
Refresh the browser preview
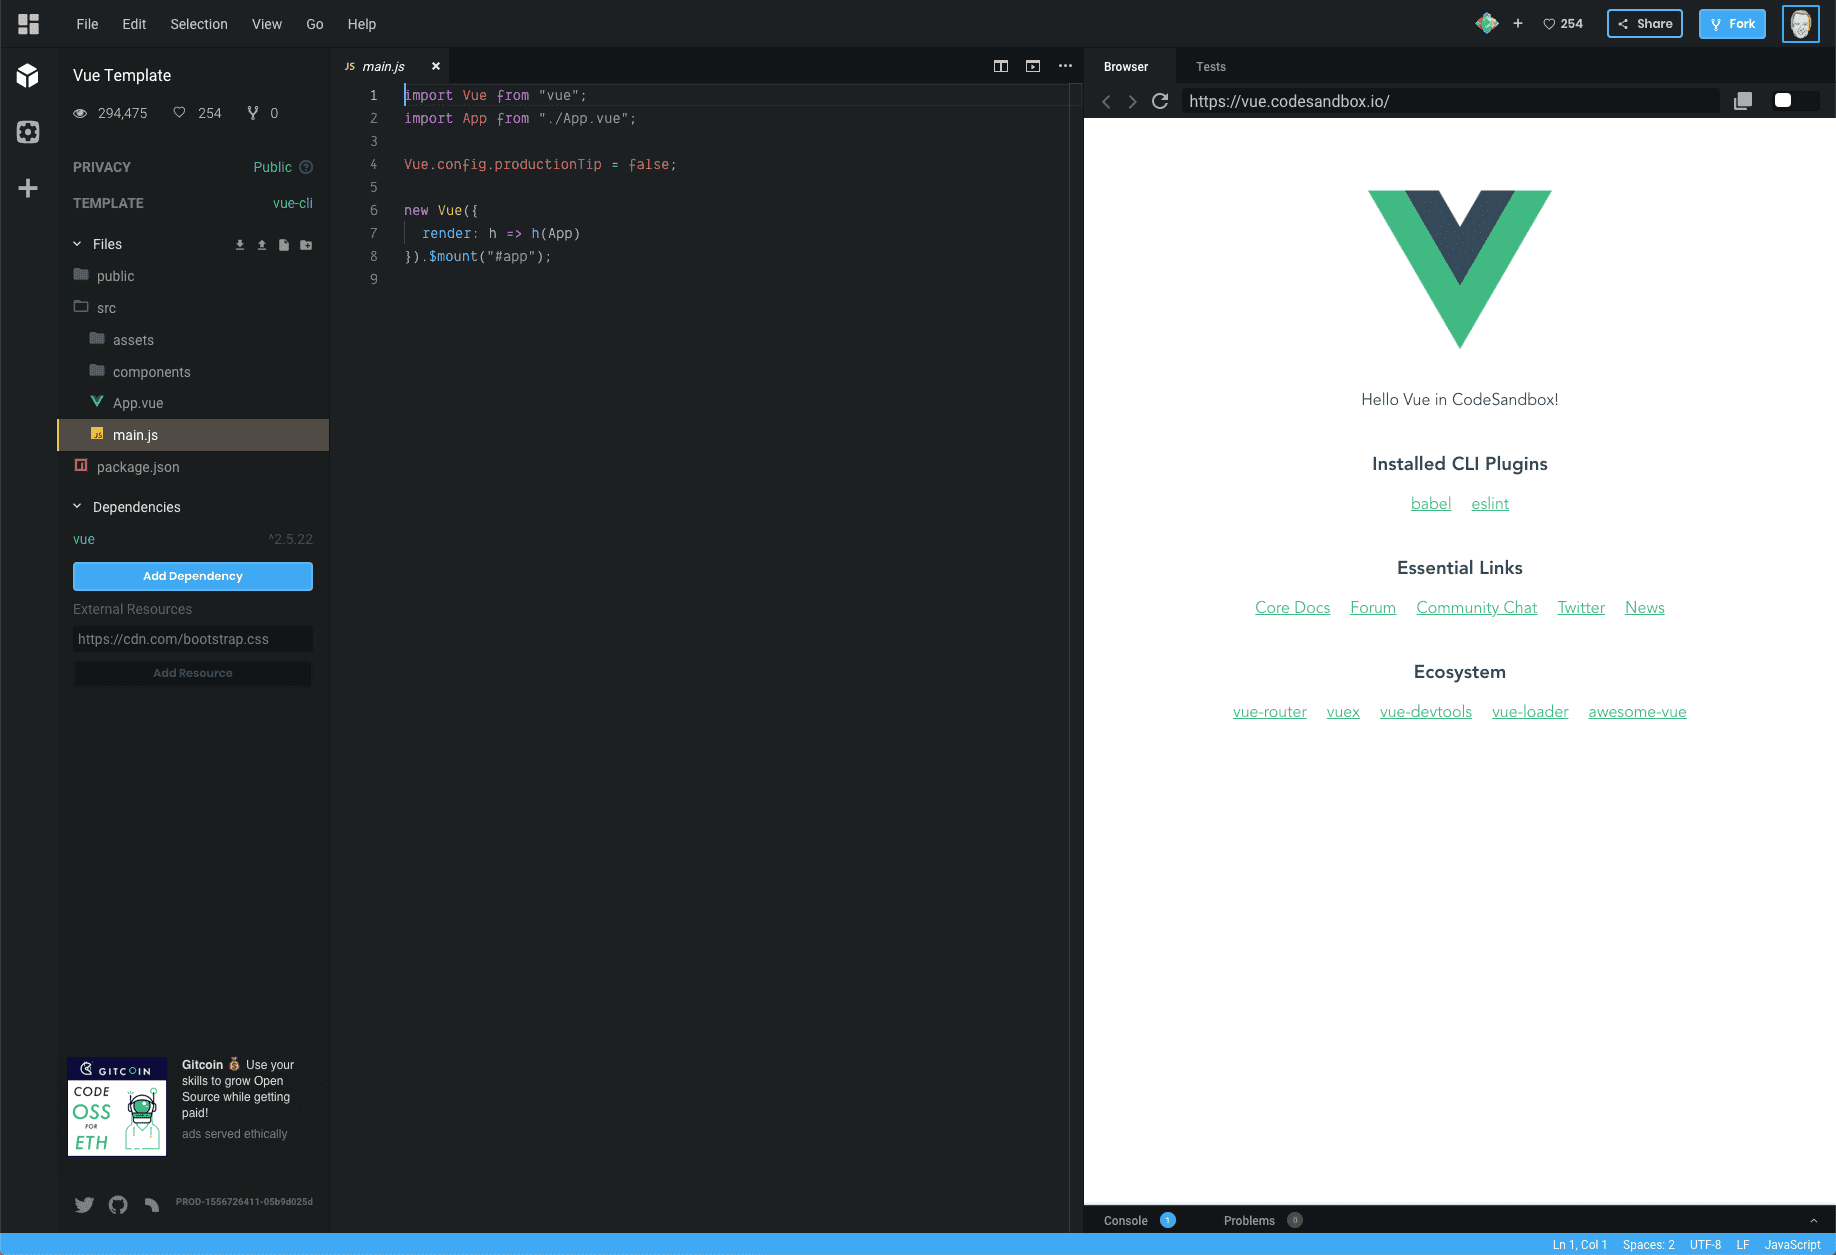click(1160, 101)
